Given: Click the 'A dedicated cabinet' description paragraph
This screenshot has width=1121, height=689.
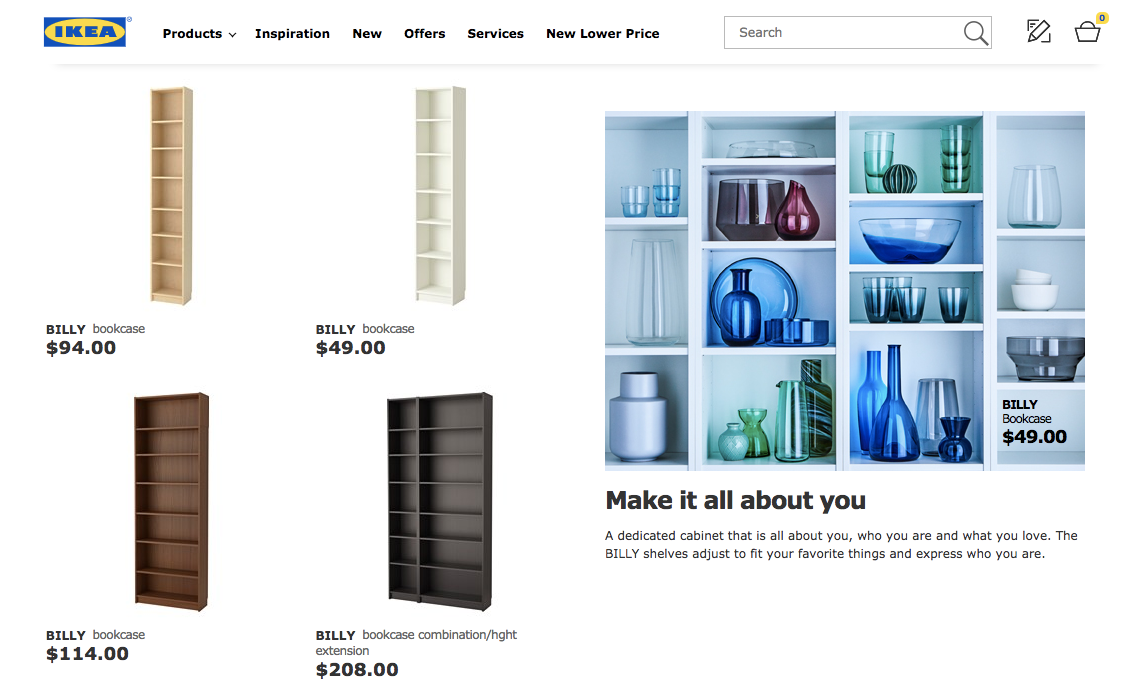Looking at the screenshot, I should [x=841, y=545].
